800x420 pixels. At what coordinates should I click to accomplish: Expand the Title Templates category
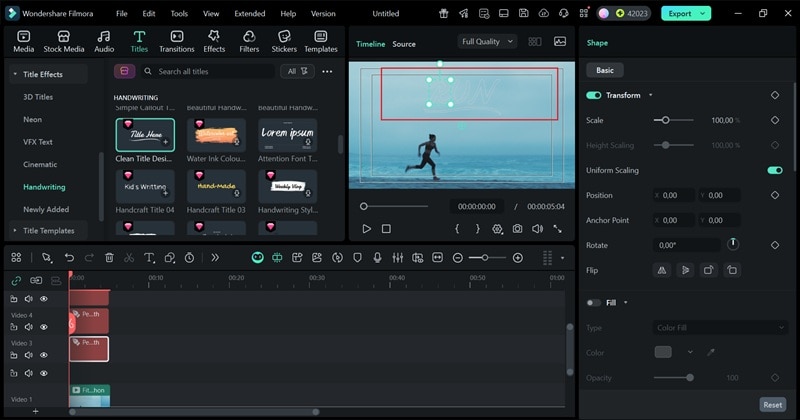49,230
